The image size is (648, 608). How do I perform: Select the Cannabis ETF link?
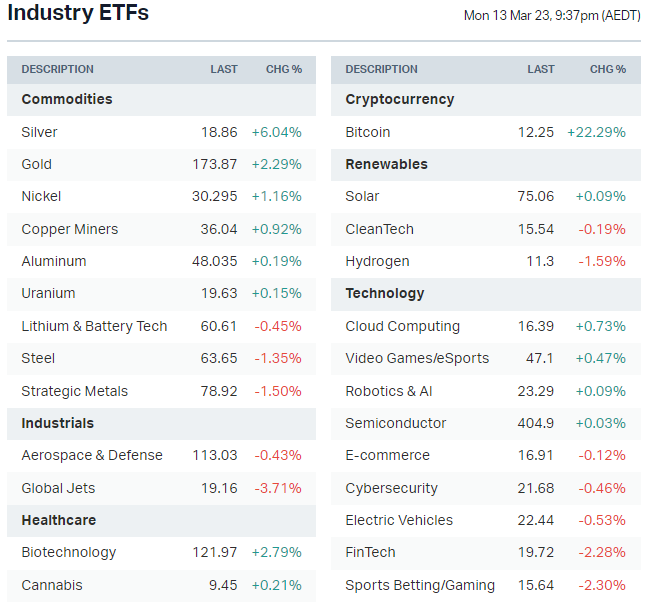52,585
